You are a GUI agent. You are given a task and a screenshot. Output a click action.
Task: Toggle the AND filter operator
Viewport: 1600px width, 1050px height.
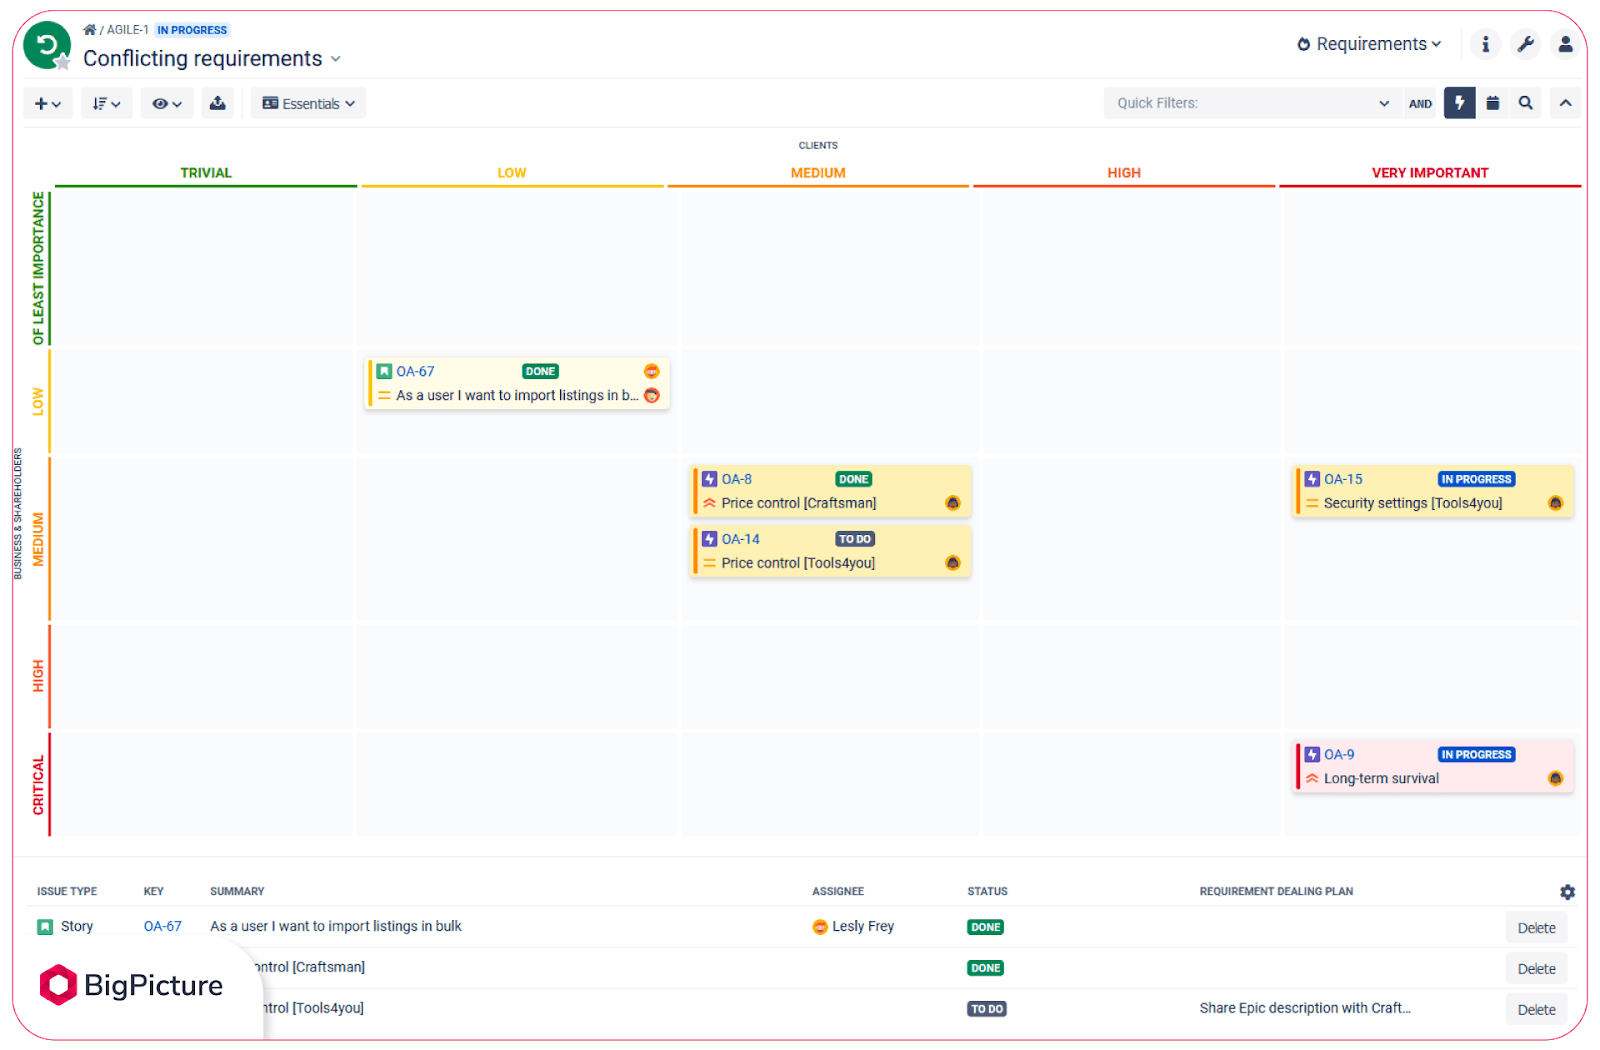click(1420, 103)
